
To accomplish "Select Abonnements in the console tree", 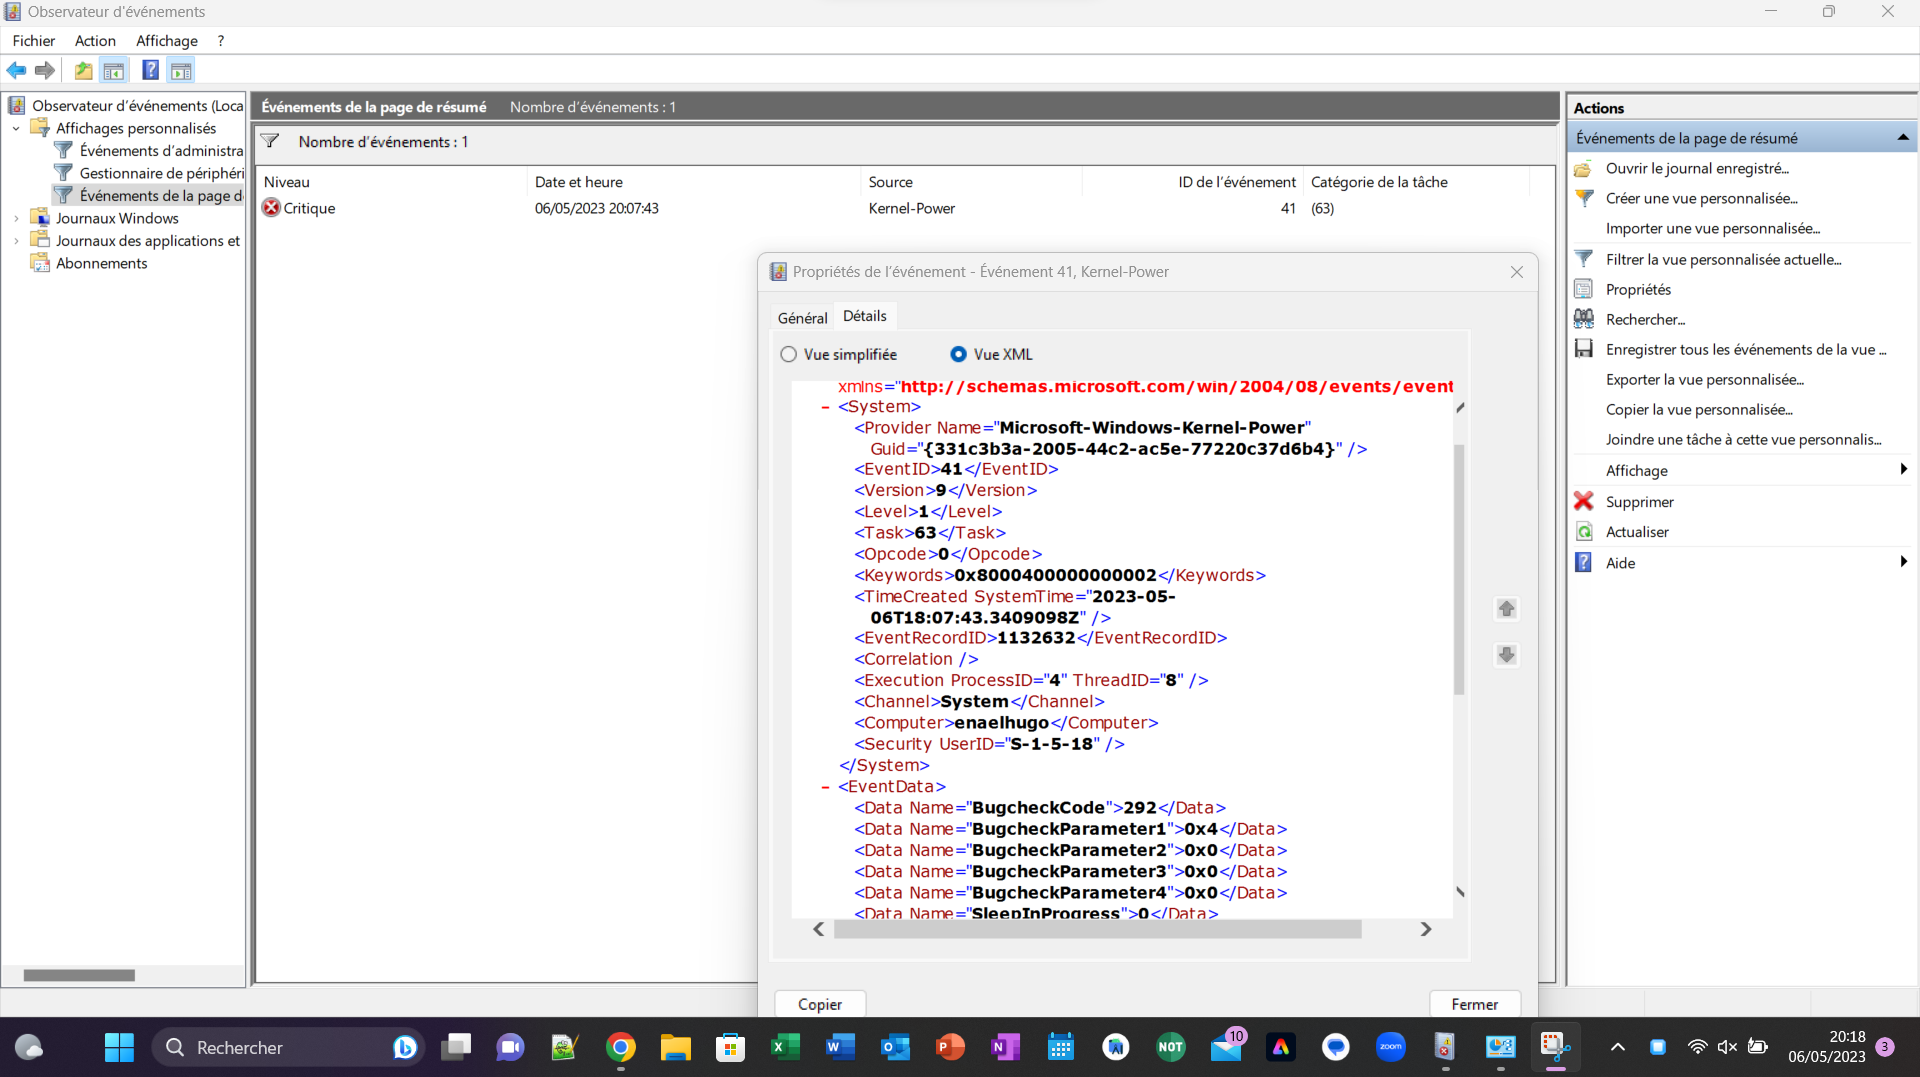I will pos(101,263).
